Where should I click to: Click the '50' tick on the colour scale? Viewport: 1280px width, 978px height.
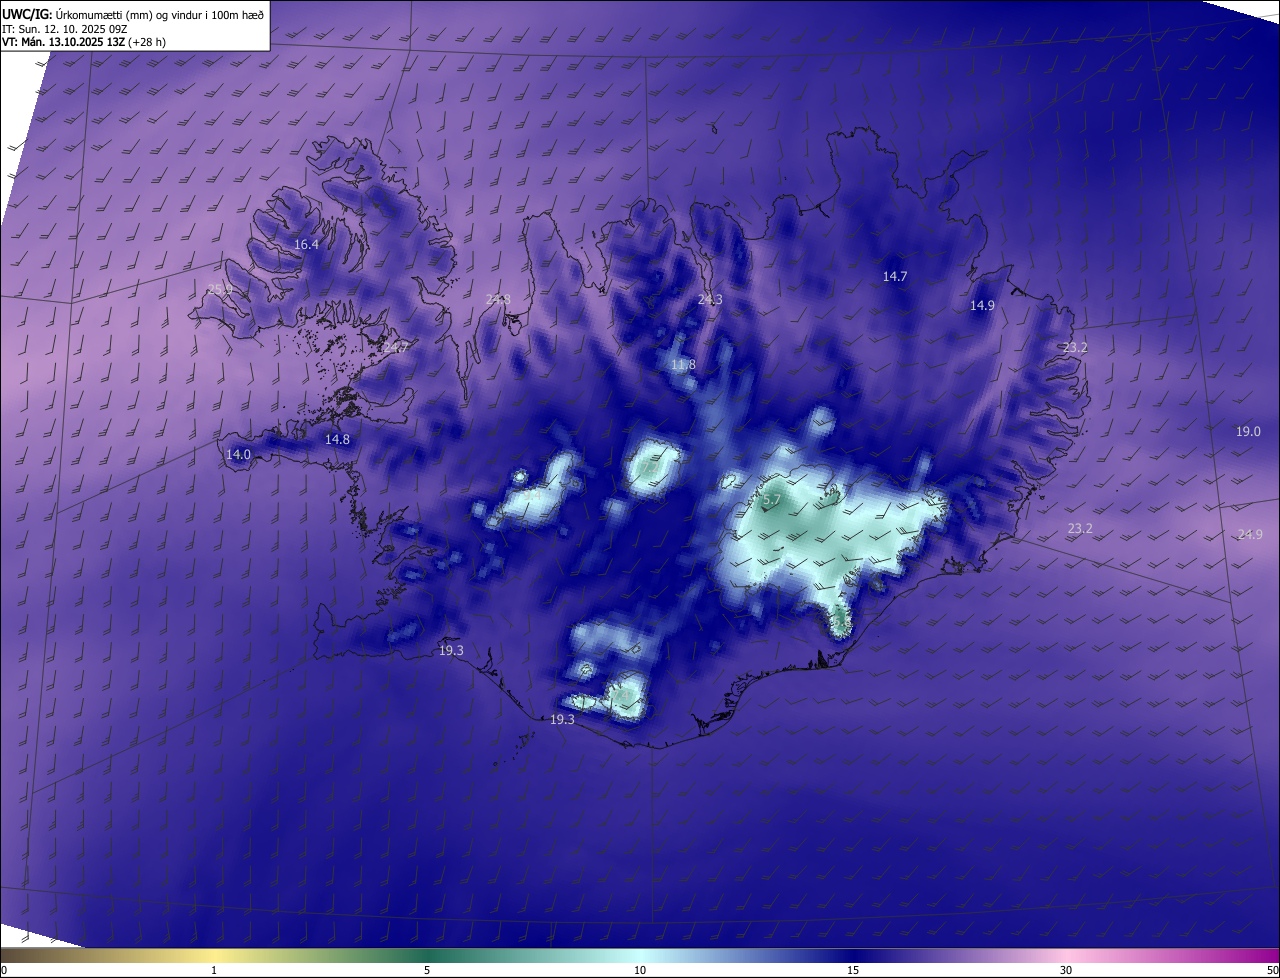pyautogui.click(x=1272, y=970)
